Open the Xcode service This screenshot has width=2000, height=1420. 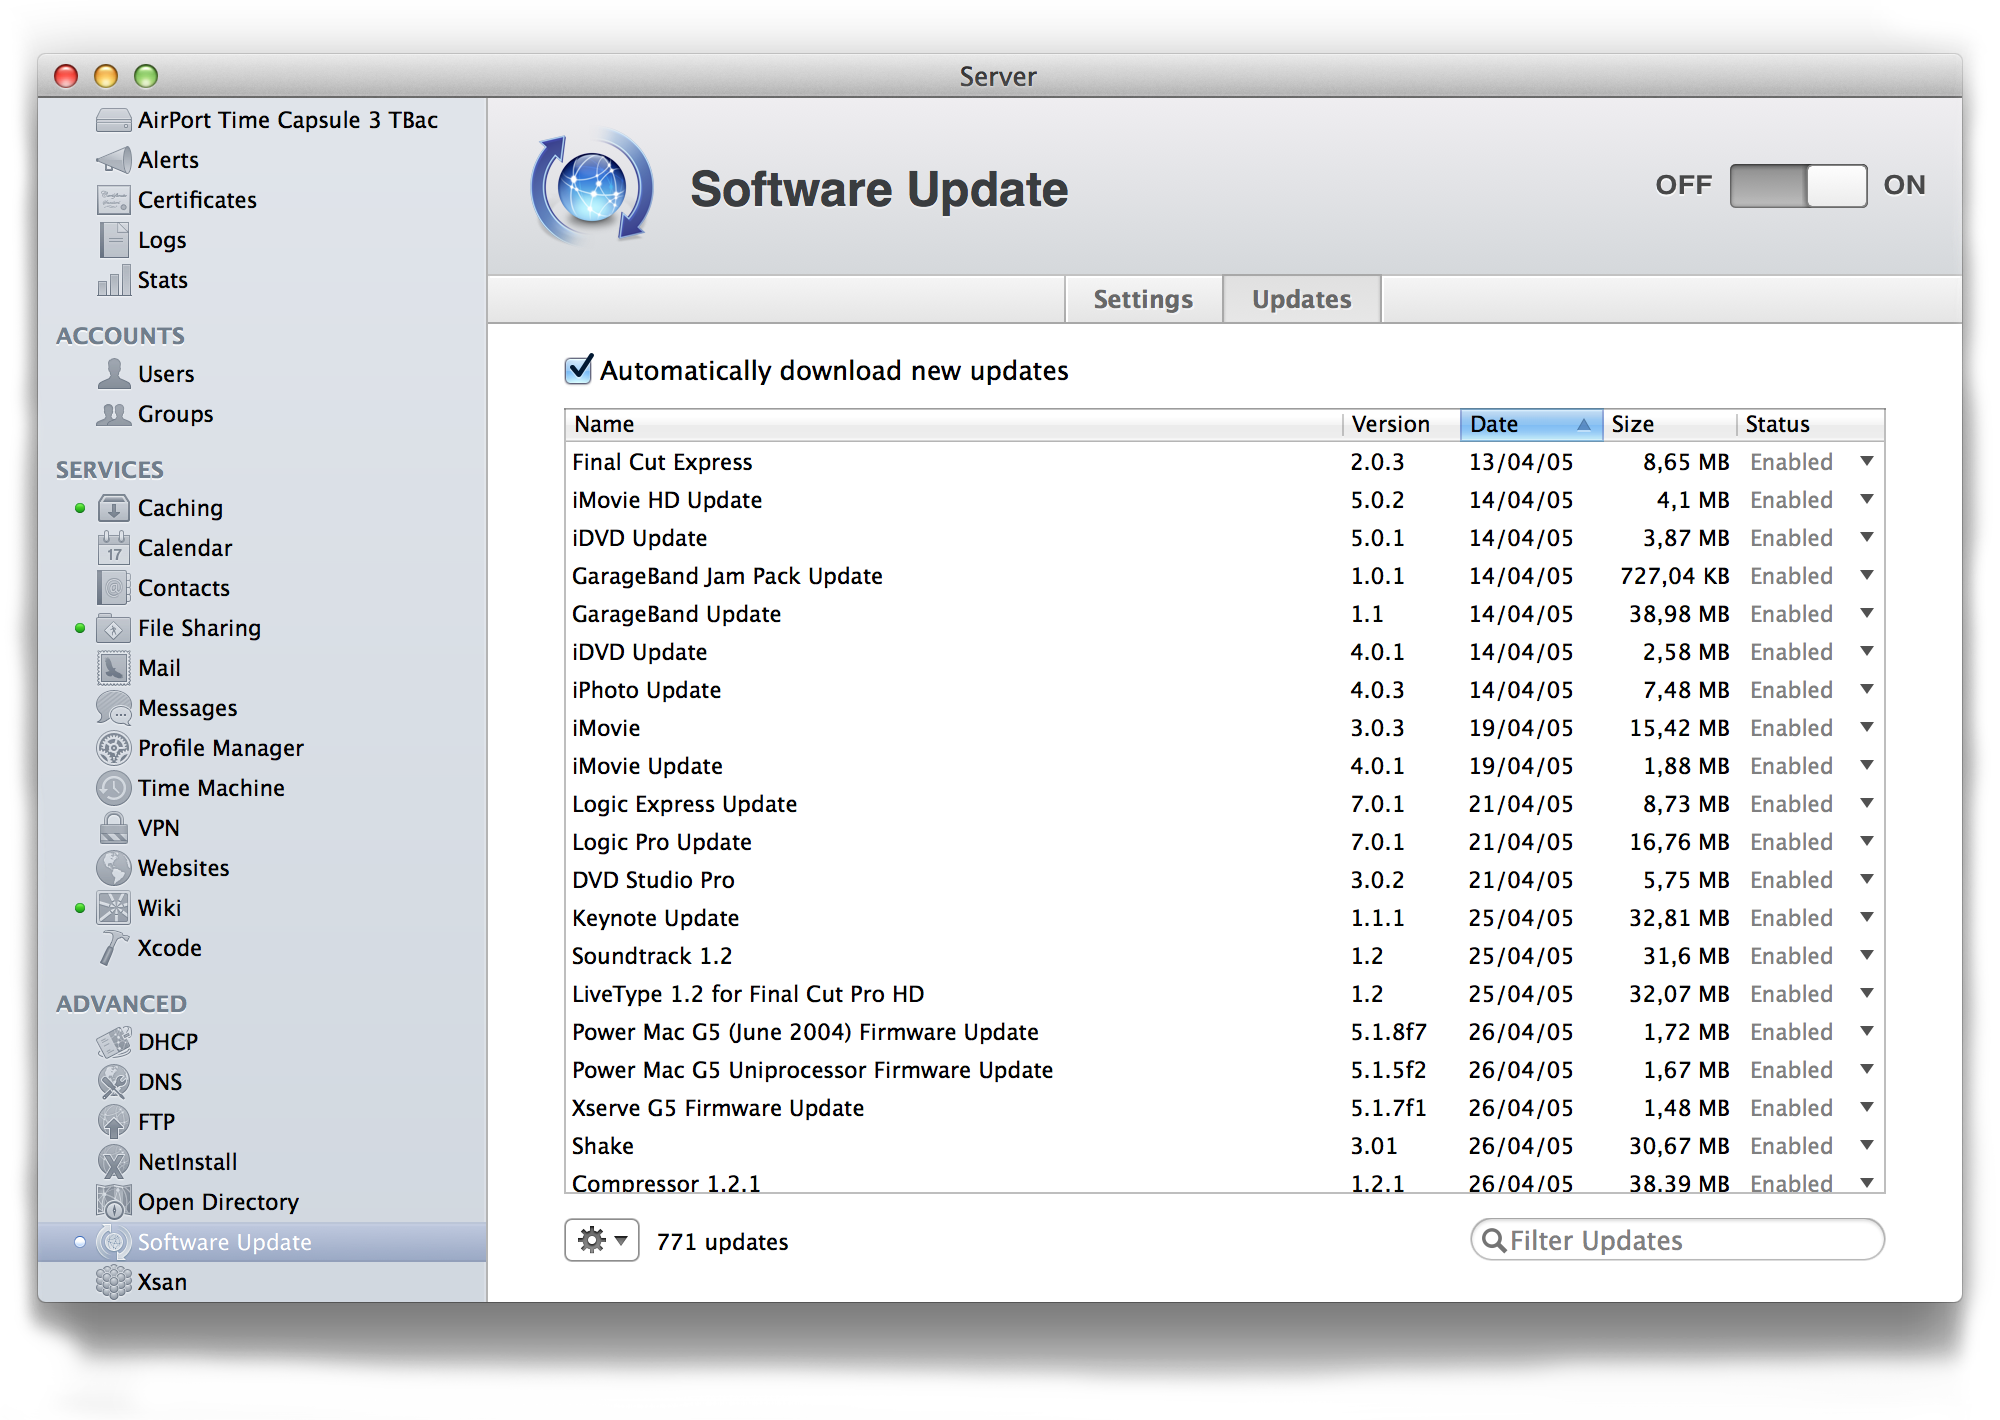[149, 948]
